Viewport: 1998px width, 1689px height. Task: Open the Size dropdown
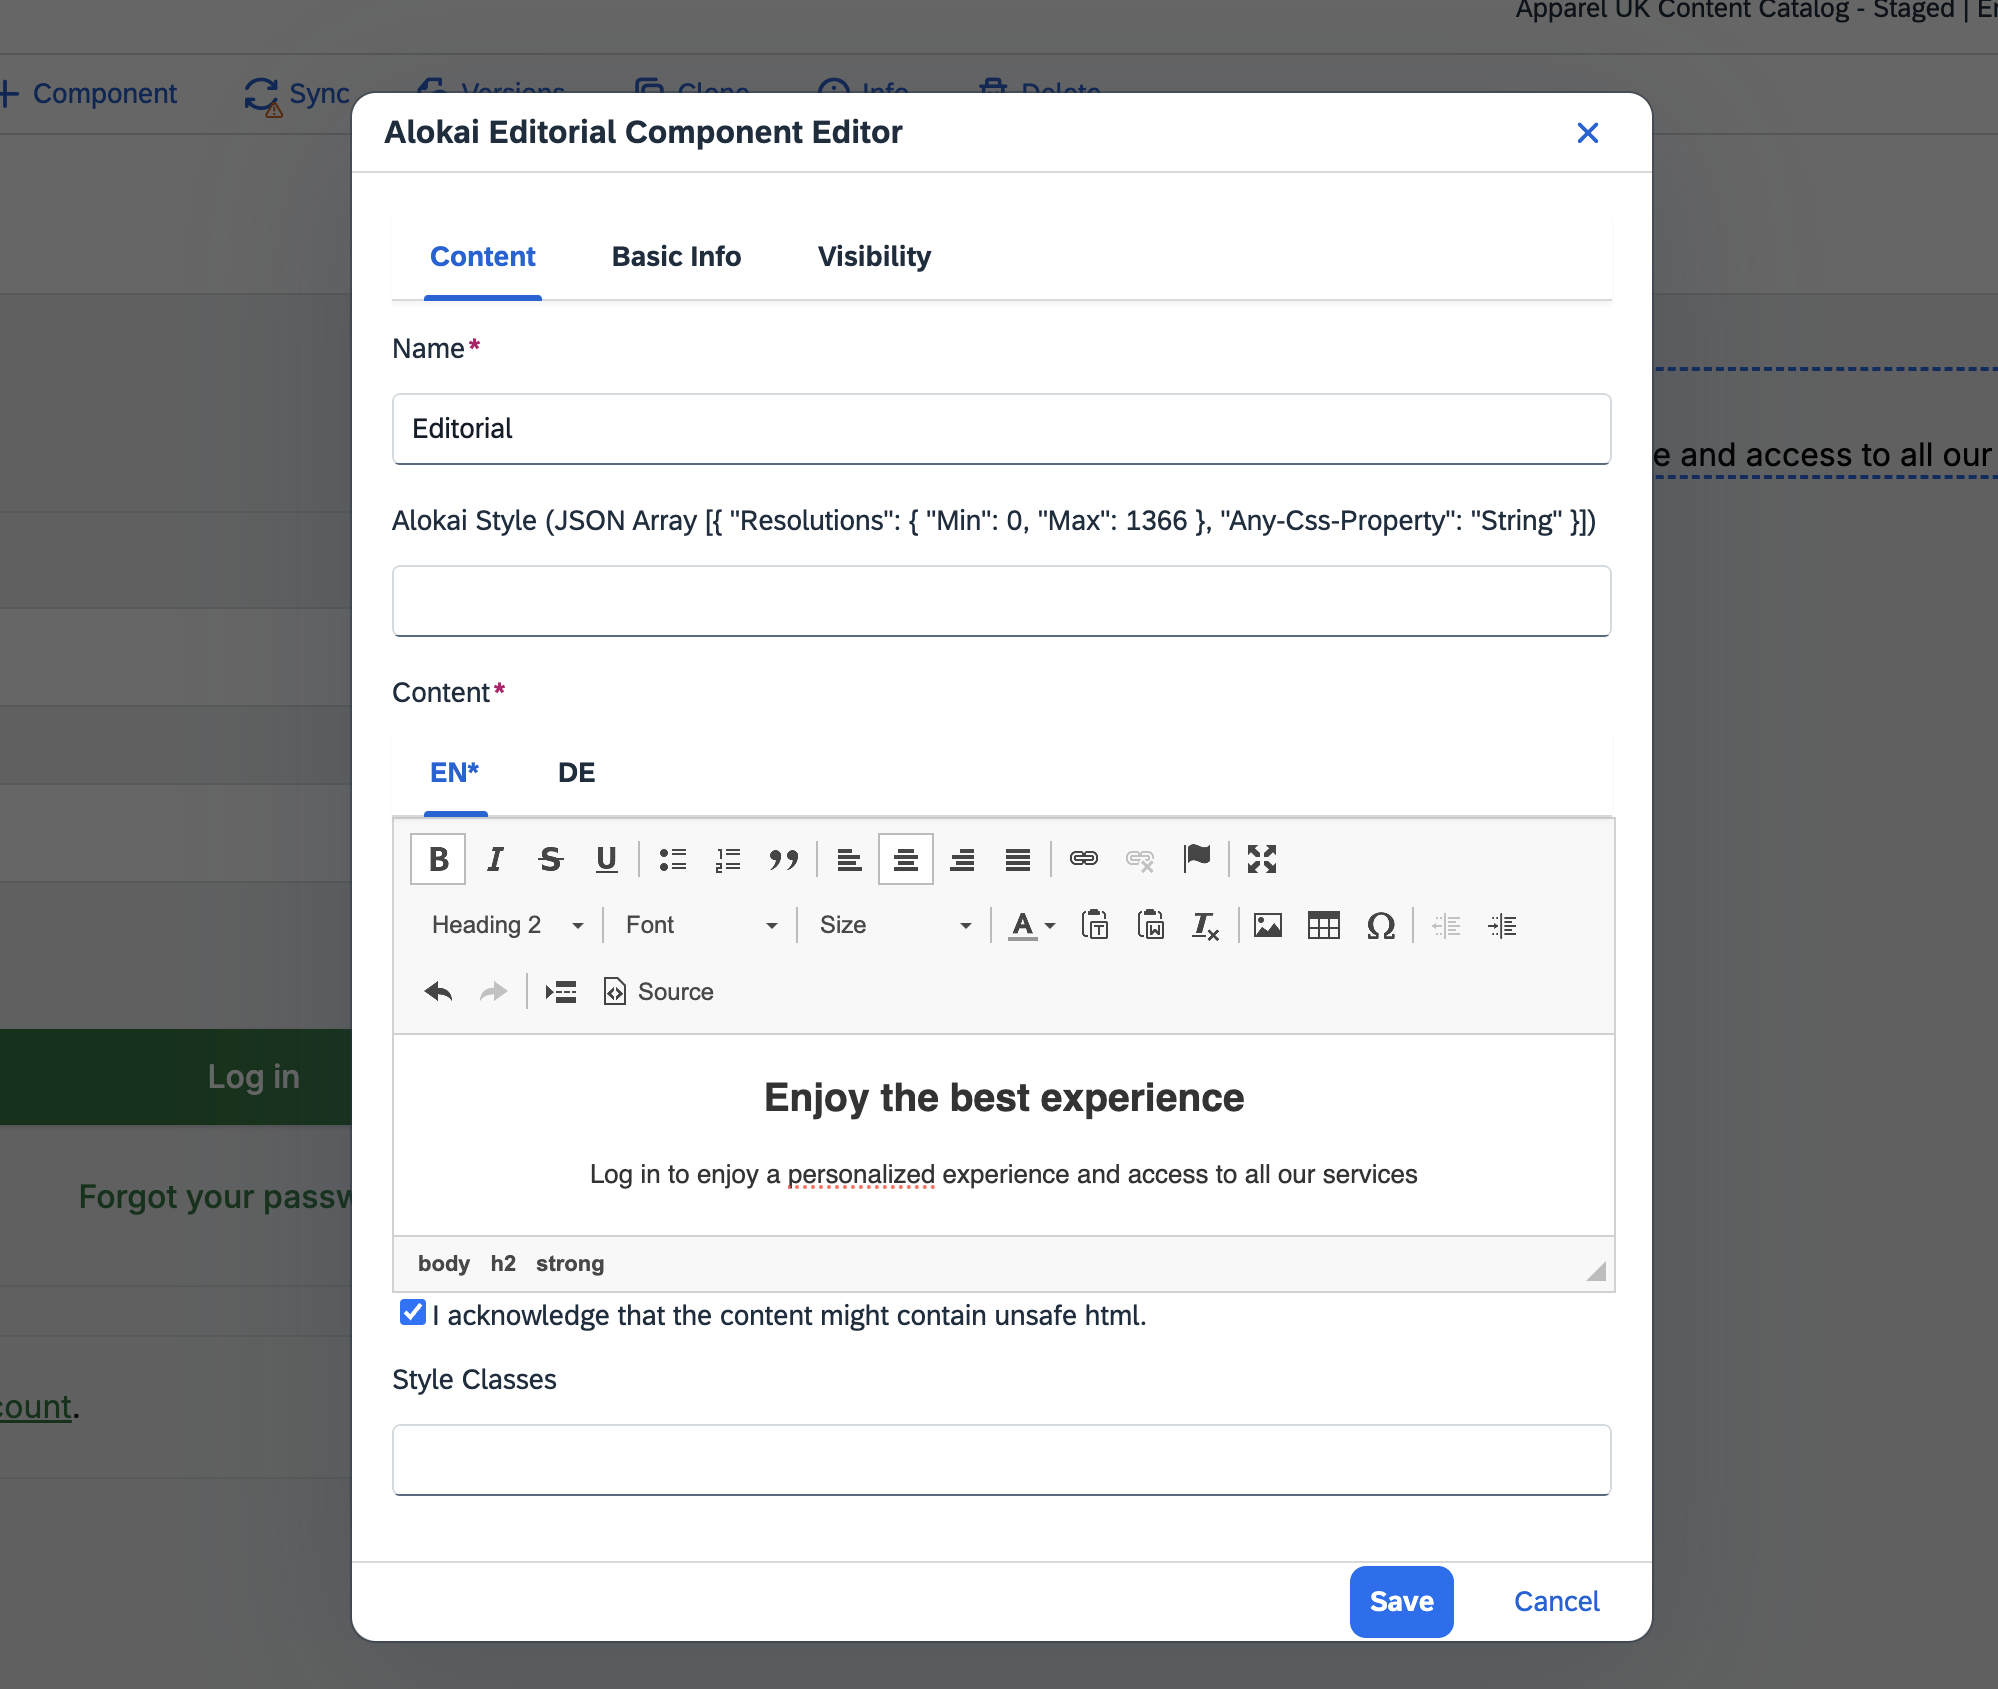tap(896, 925)
